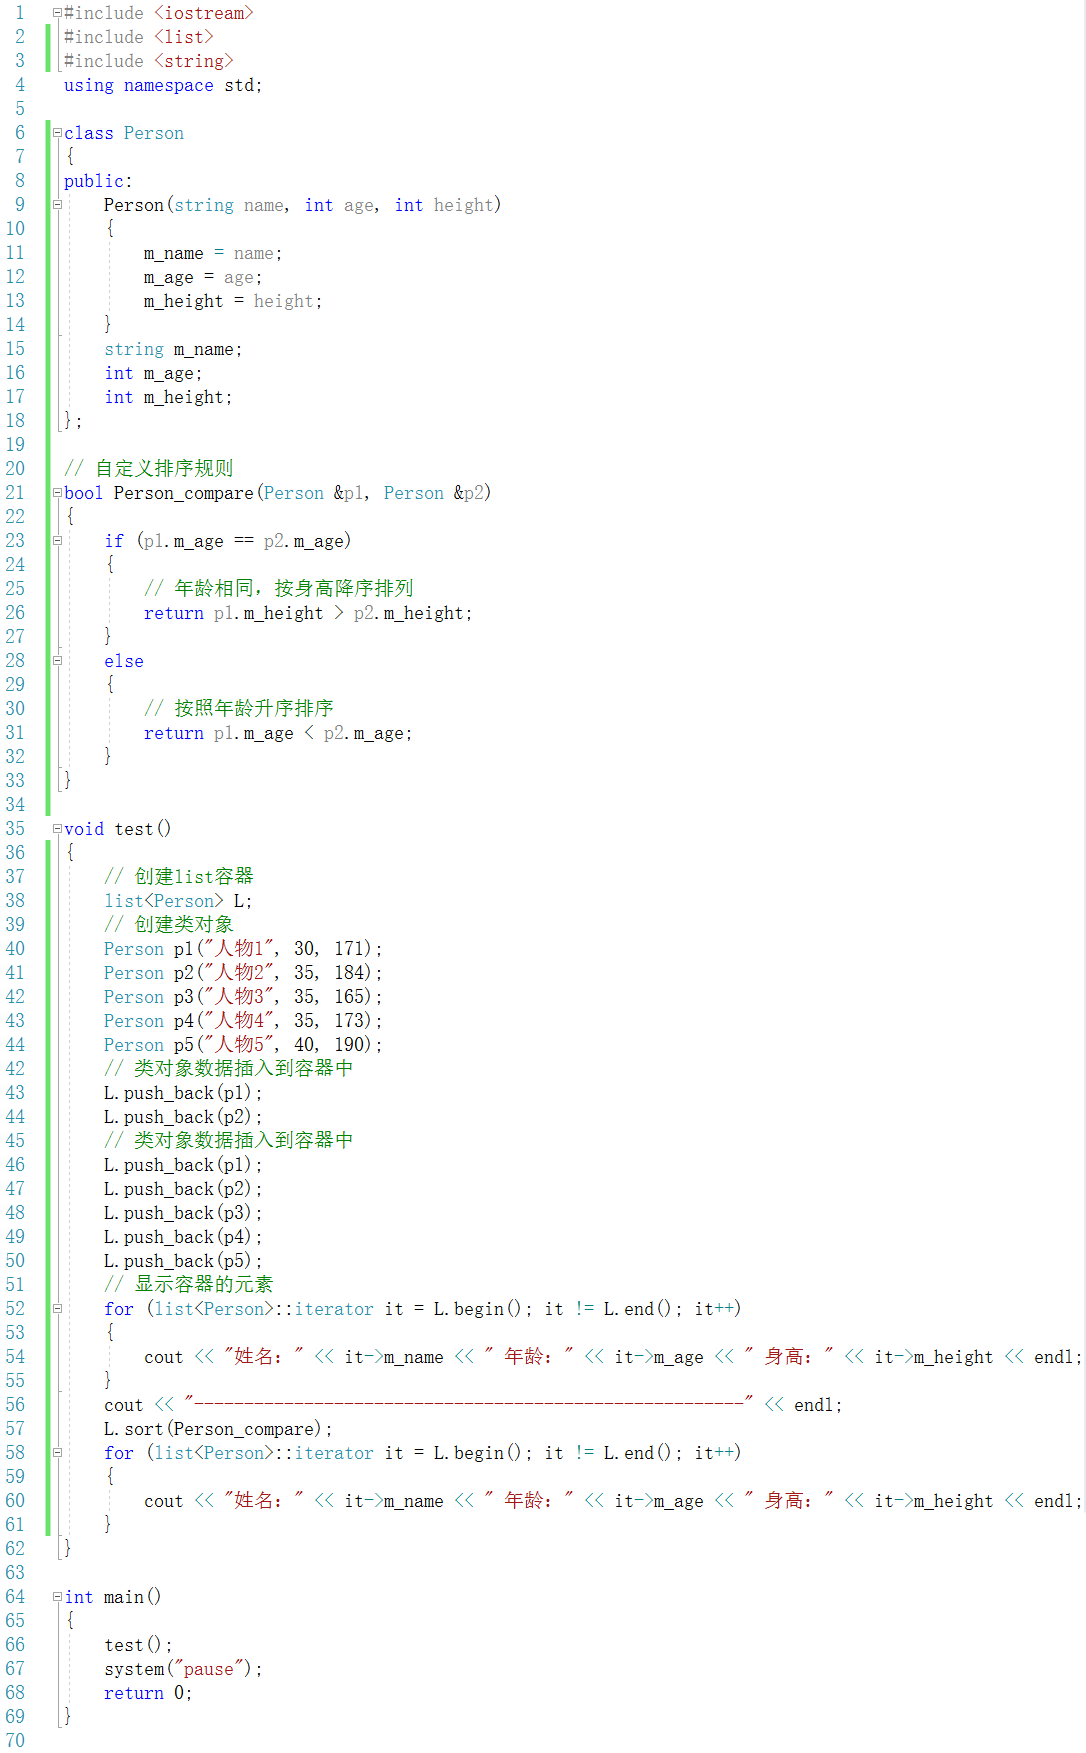The height and width of the screenshot is (1753, 1086).
Task: Click the line 'Person p5("人物5", 40, 190);'
Action: 243,1044
